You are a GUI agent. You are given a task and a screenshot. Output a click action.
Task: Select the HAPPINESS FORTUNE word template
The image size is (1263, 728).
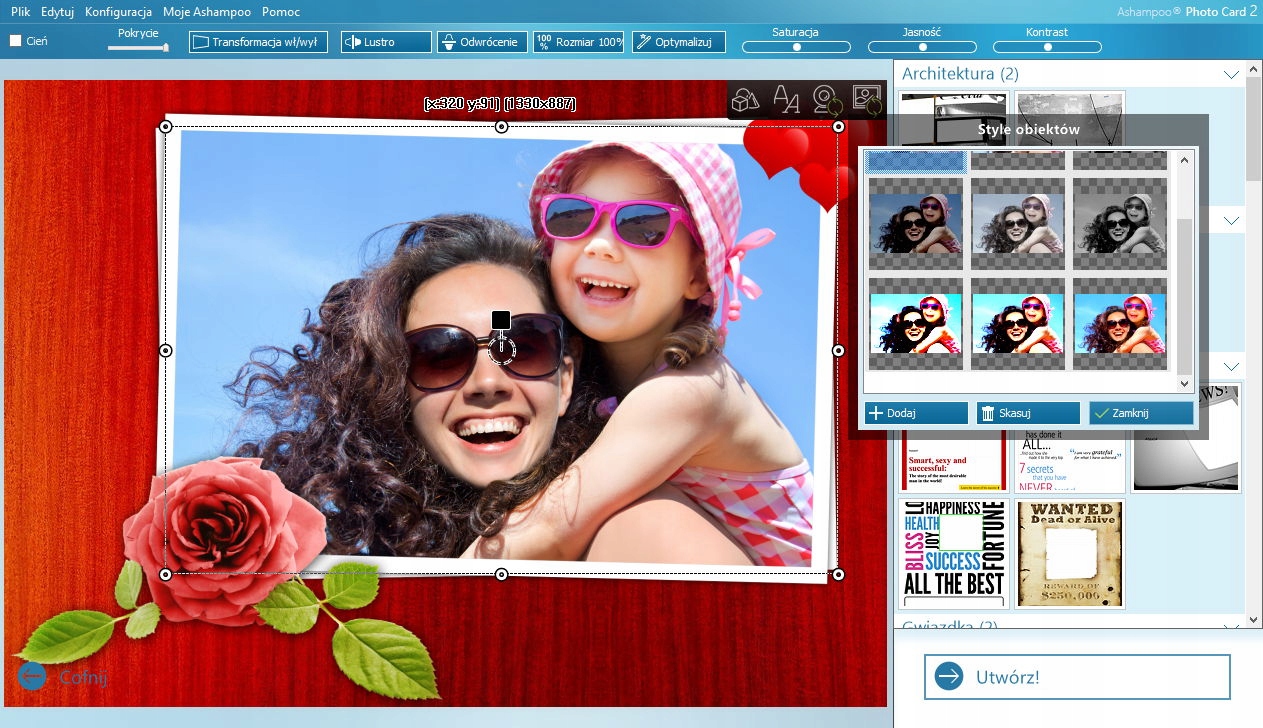tap(953, 553)
